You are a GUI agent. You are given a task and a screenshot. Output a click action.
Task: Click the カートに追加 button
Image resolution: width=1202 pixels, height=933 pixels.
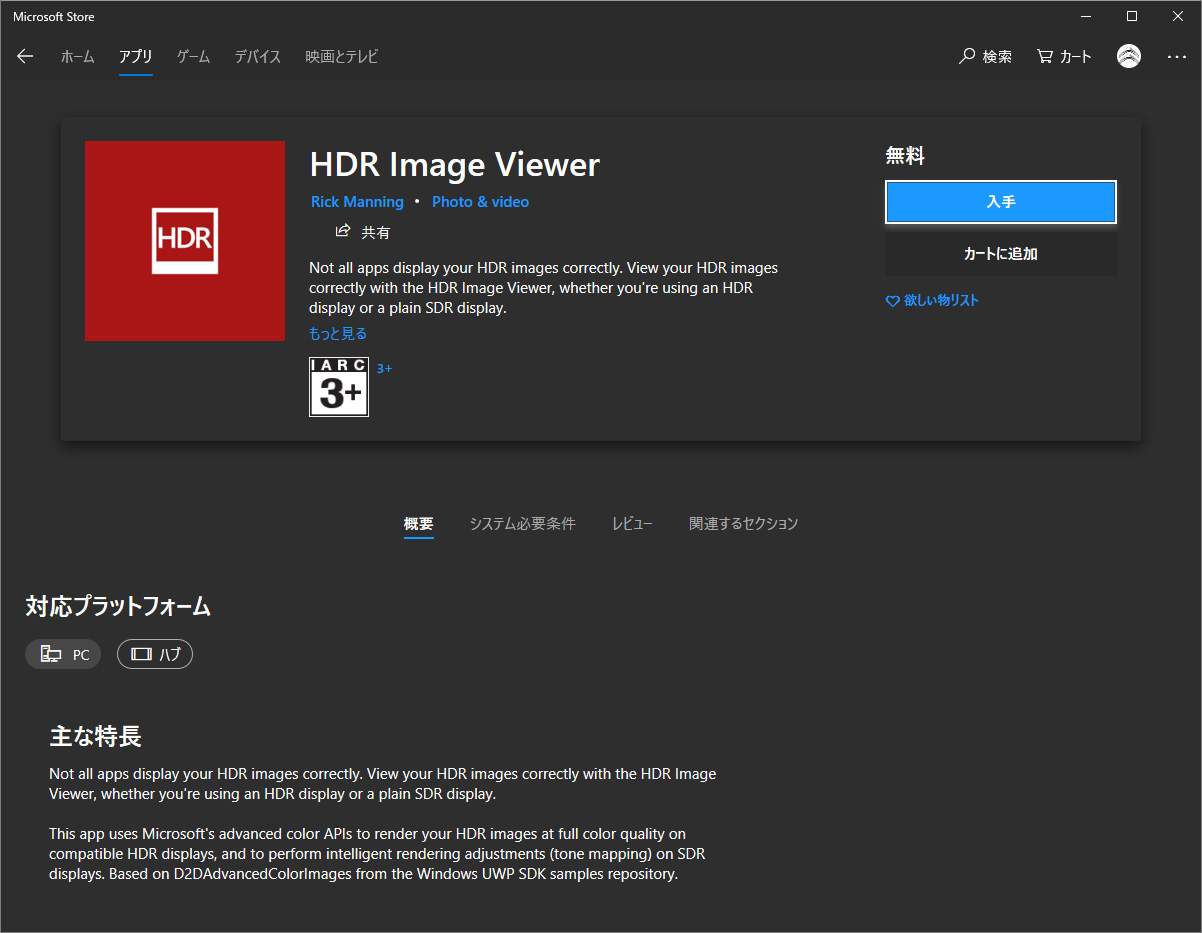click(x=1001, y=254)
